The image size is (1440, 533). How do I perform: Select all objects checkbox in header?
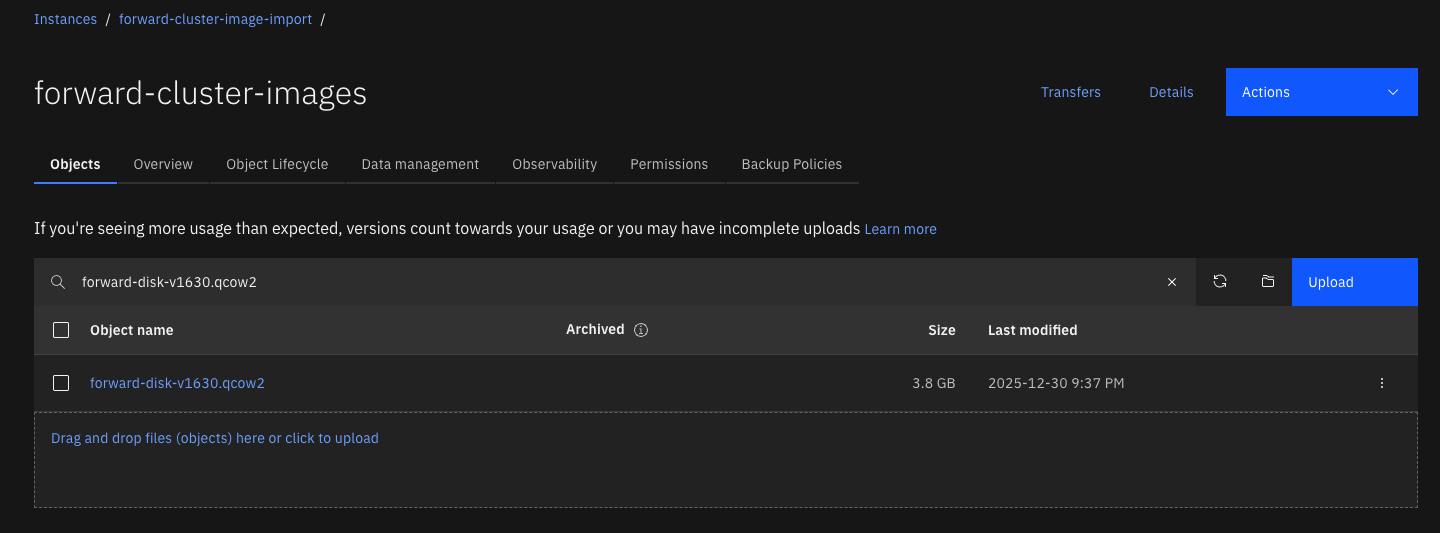61,330
